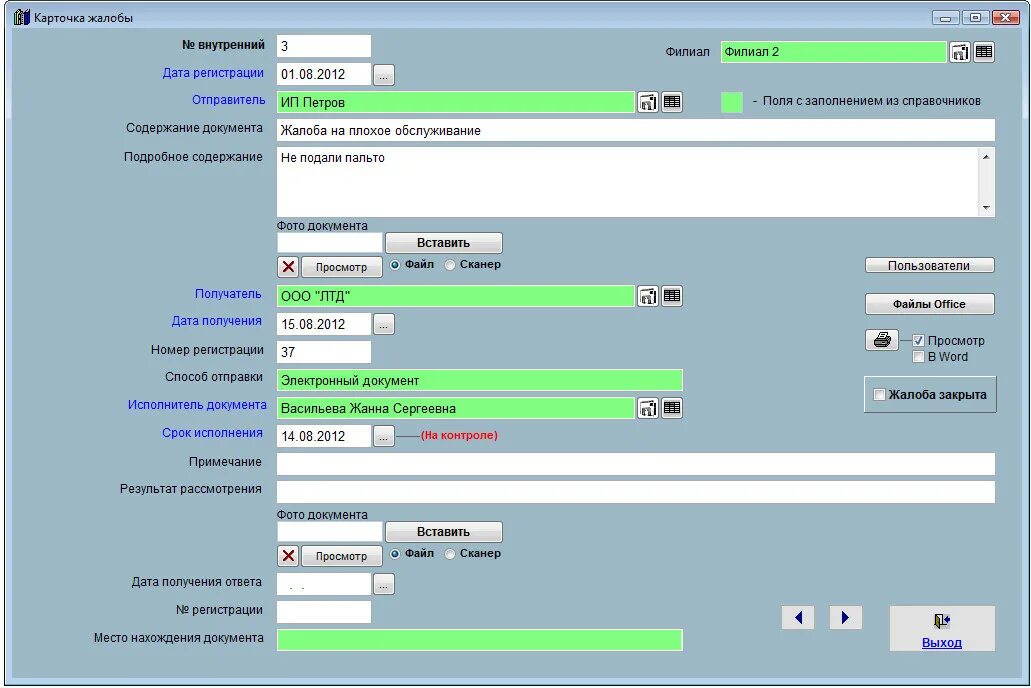The image size is (1031, 688).
Task: Click the Номер регистрации field with 37
Action: pyautogui.click(x=324, y=352)
